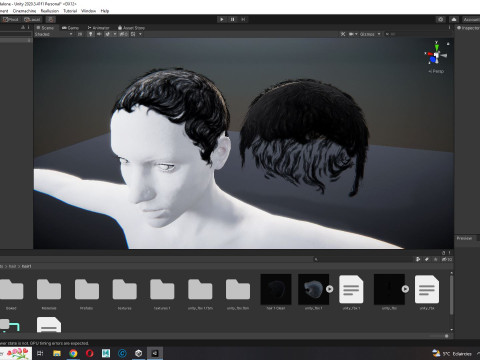Click the blue Z axis on orientation gizmo
The image size is (480, 360).
pyautogui.click(x=433, y=60)
